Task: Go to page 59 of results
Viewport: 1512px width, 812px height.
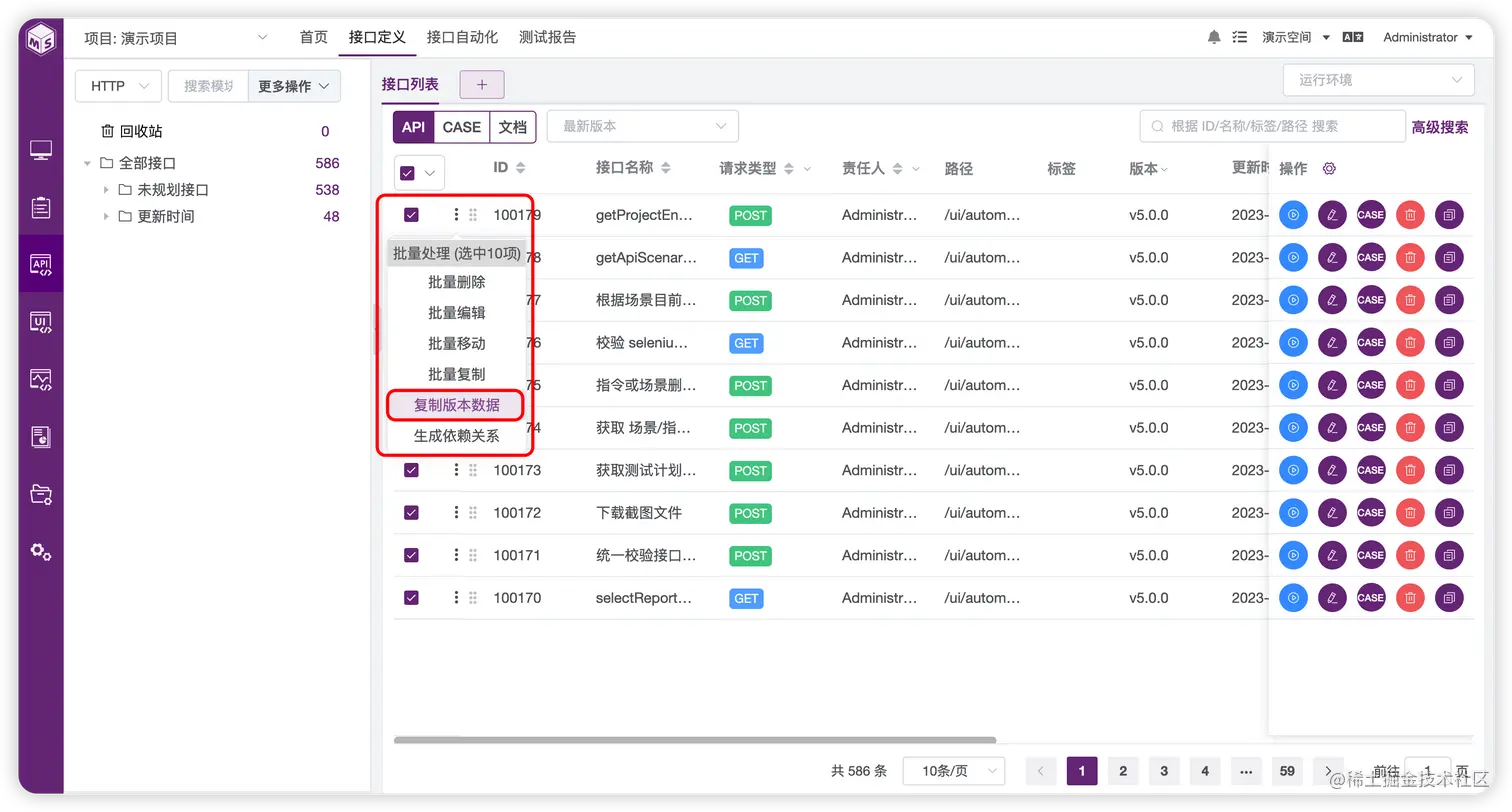Action: pos(1287,771)
